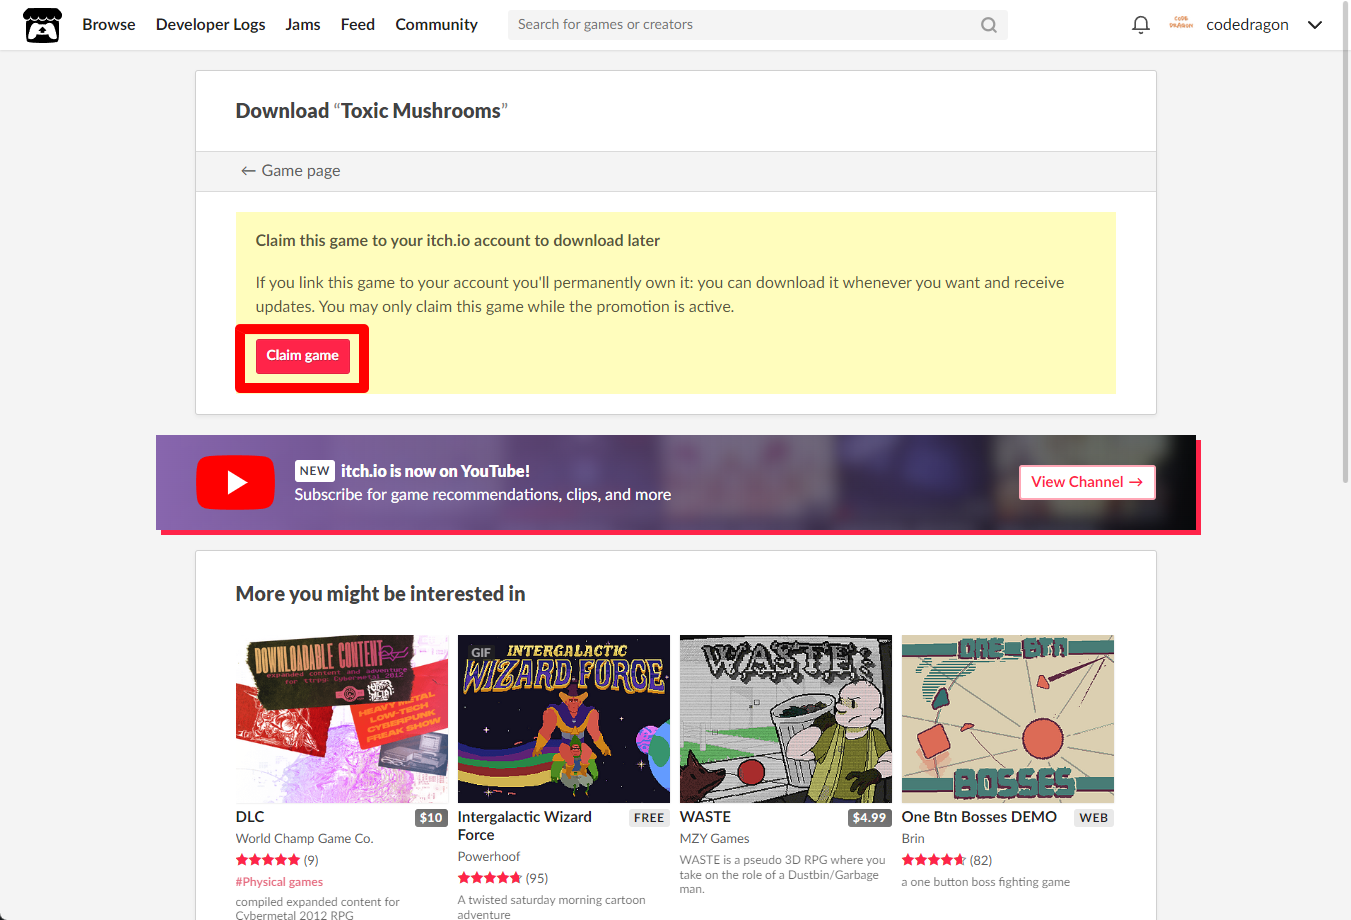Open World Champ Game Co. author
The image size is (1351, 920).
click(305, 839)
